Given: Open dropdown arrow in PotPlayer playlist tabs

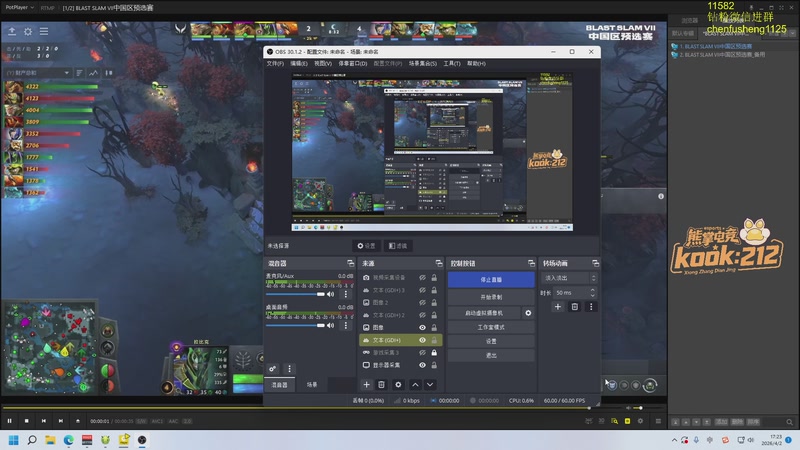Looking at the screenshot, I should [793, 33].
